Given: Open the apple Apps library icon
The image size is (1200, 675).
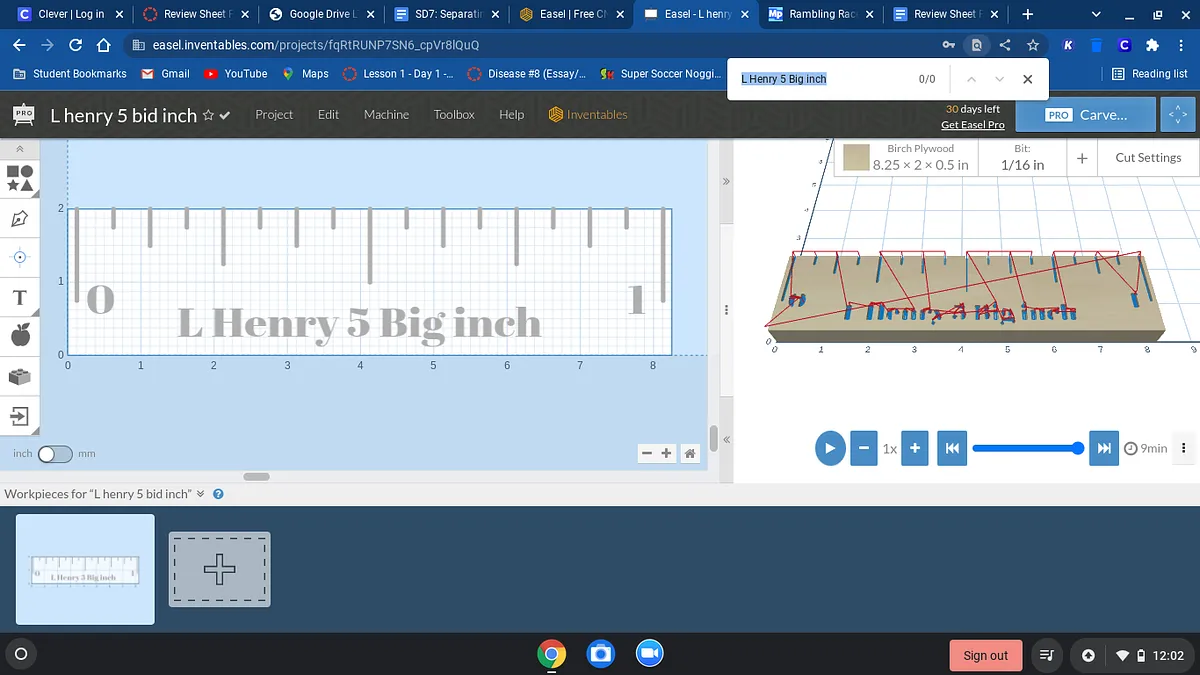Looking at the screenshot, I should (x=20, y=336).
